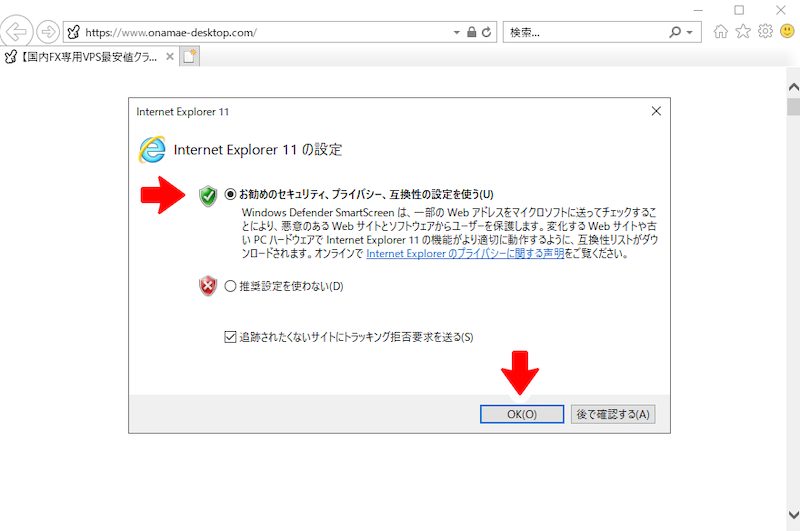Open Internet Explorer のプライバシーに関する声明 link
Viewport: 800px width, 531px height.
465,254
